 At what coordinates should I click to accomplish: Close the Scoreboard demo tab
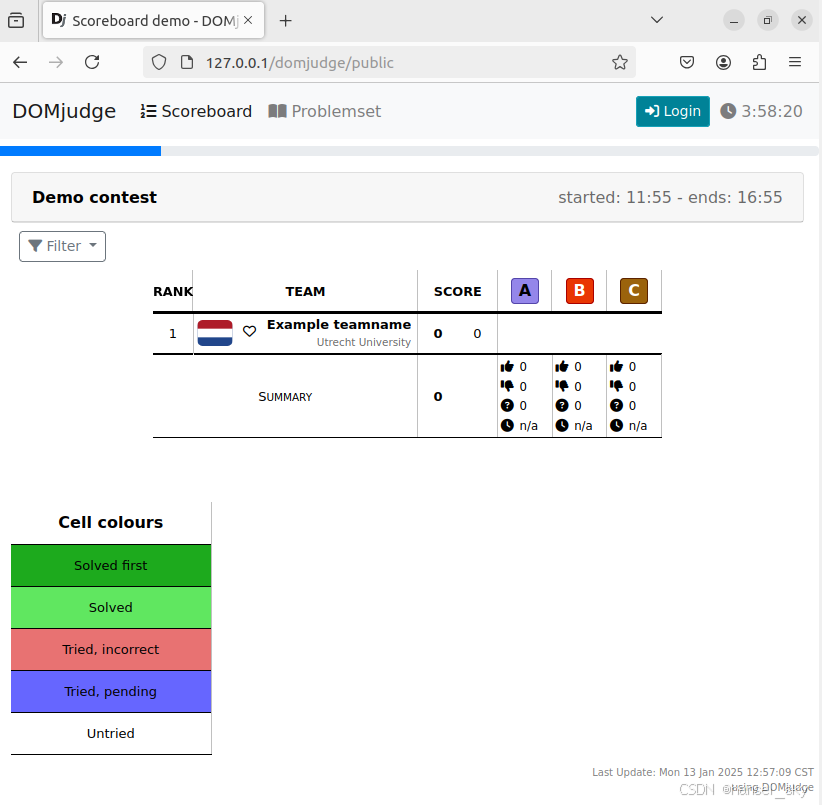(248, 20)
